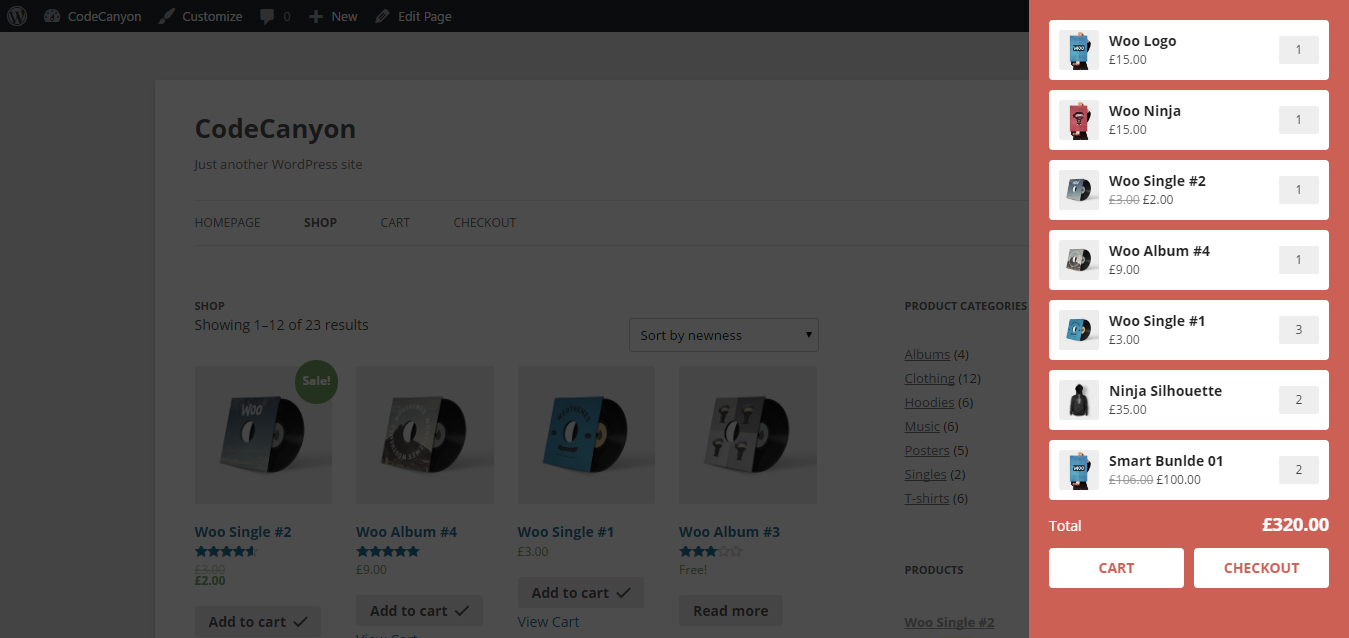Click Woo Logo thumbnail in cart panel
Image resolution: width=1349 pixels, height=638 pixels.
click(x=1079, y=50)
